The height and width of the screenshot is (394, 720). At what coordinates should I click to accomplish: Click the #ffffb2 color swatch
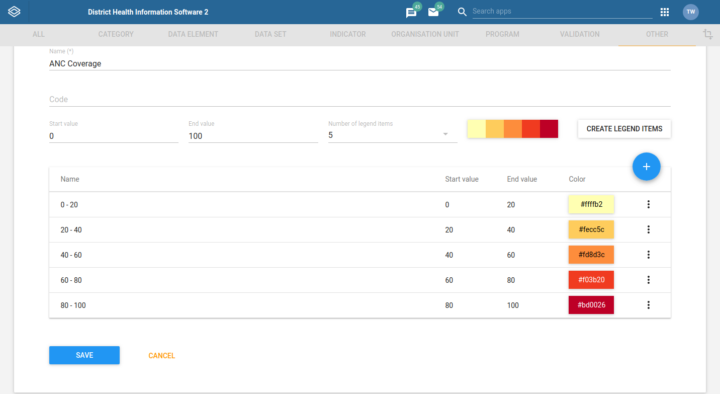591,204
